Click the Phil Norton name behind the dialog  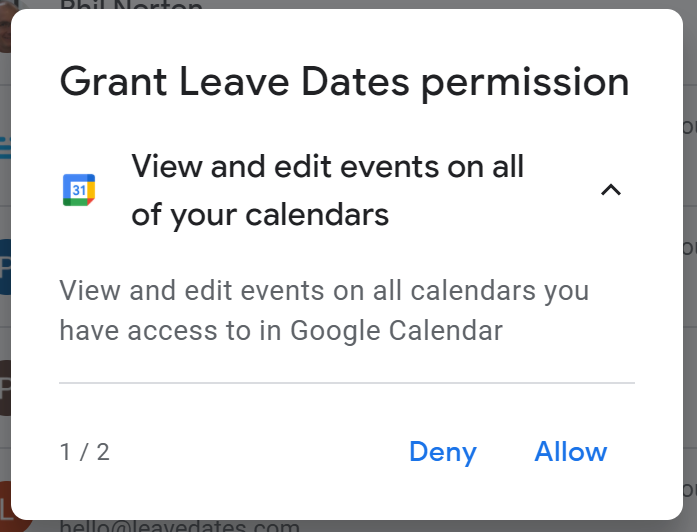coord(131,5)
